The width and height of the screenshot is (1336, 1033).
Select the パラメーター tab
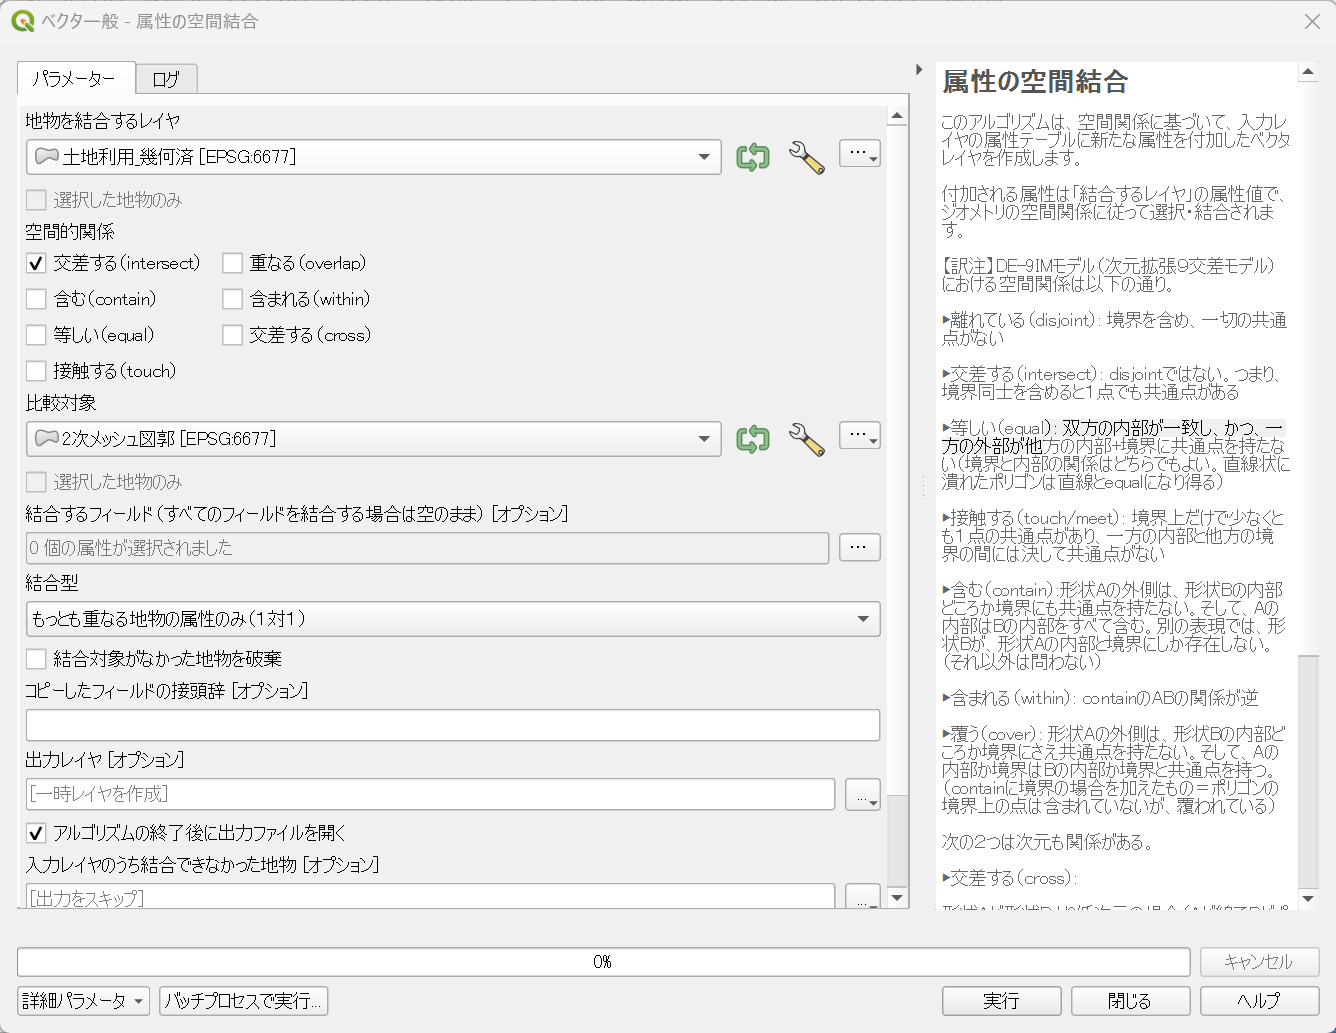click(x=75, y=78)
